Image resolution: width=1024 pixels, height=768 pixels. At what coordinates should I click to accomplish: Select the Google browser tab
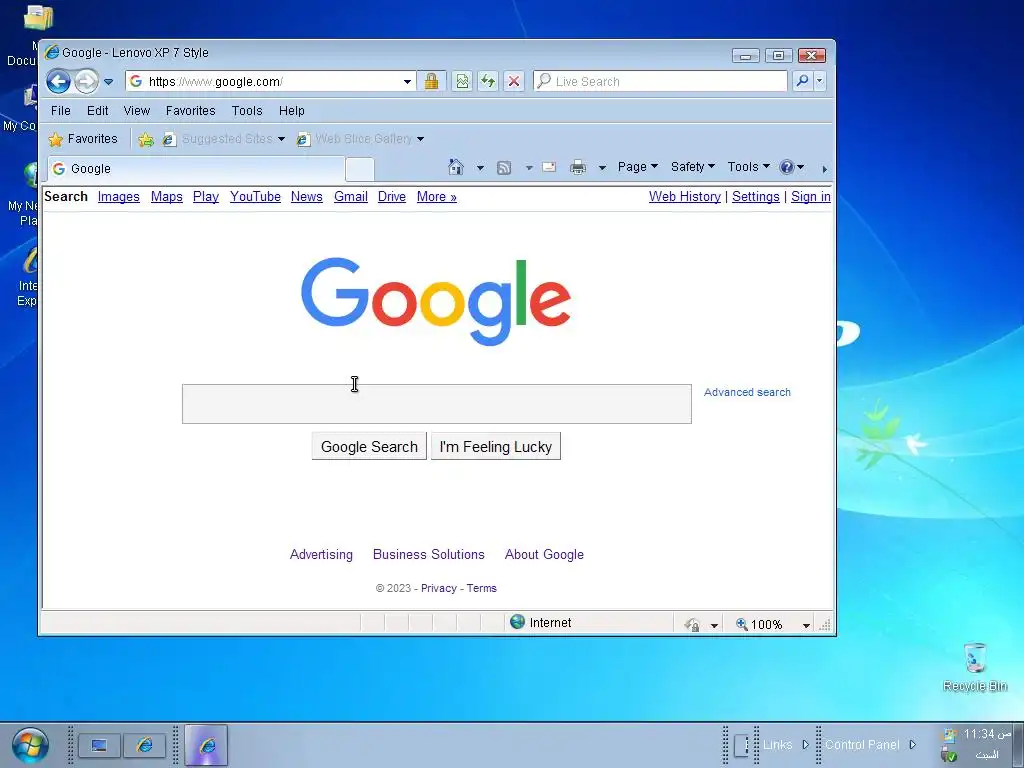(x=196, y=168)
